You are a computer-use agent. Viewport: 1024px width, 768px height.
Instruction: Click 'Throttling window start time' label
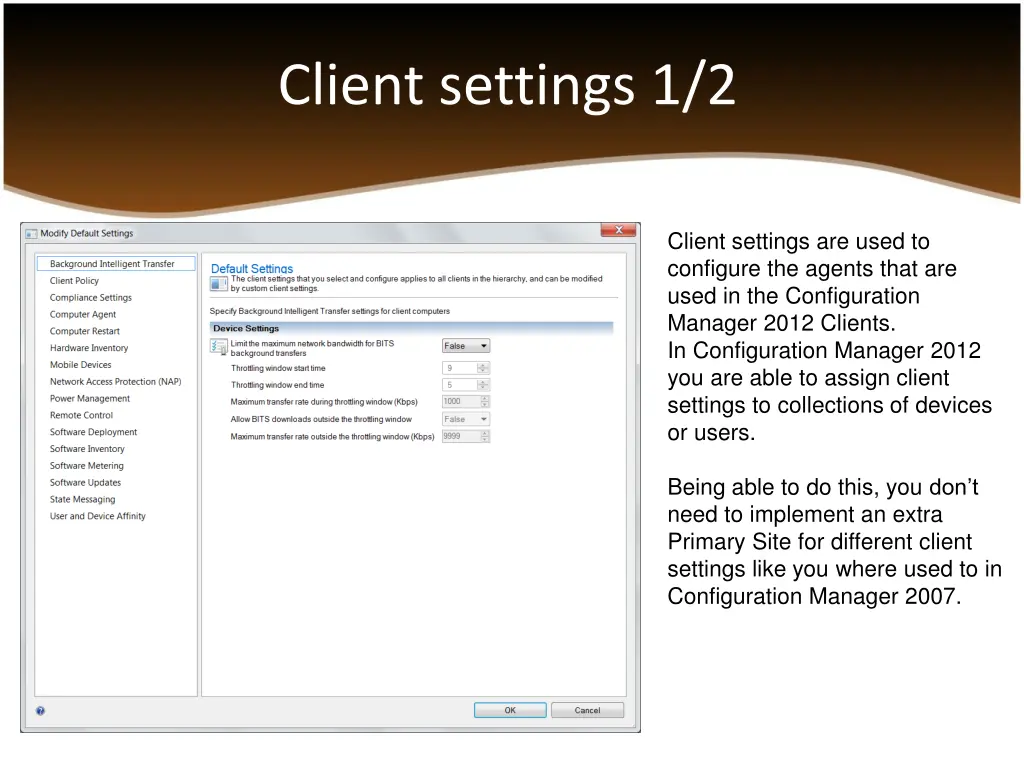click(x=278, y=368)
